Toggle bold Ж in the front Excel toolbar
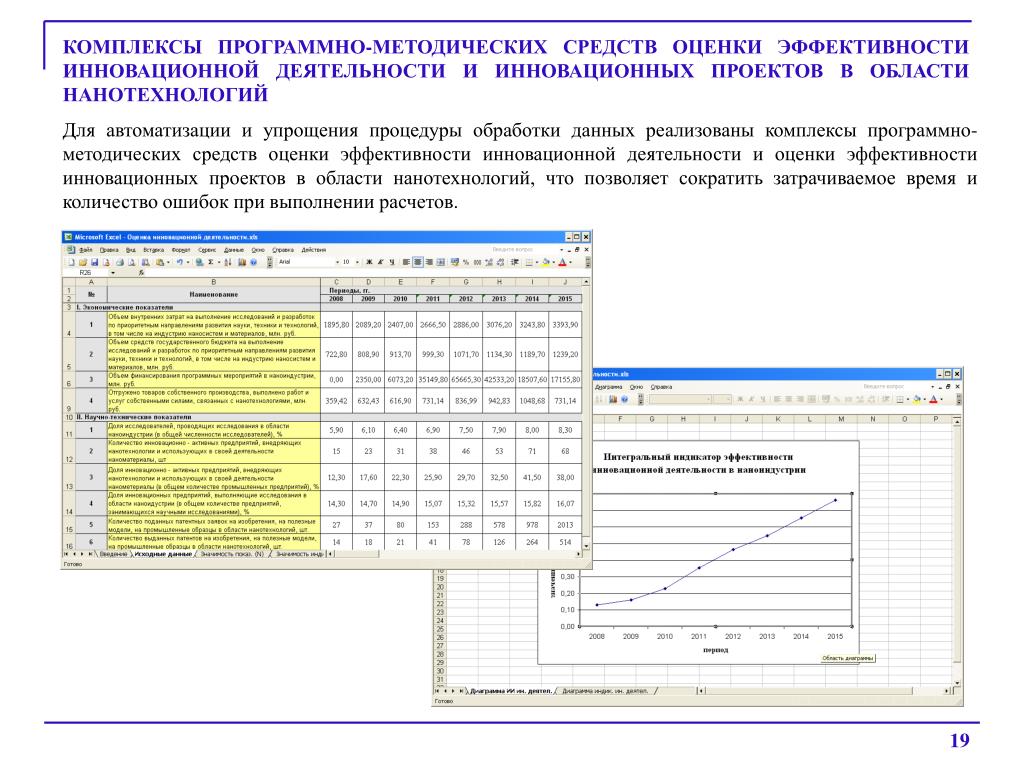1024x768 pixels. pos(369,262)
